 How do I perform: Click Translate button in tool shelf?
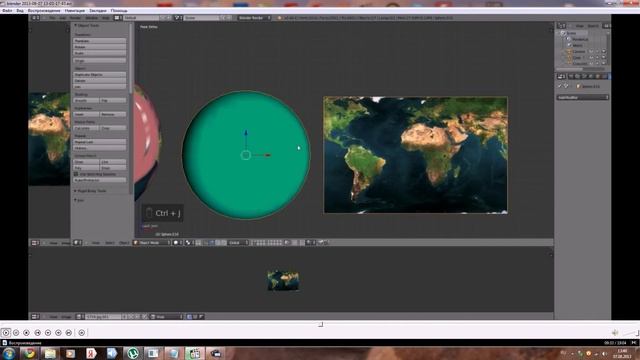point(100,41)
